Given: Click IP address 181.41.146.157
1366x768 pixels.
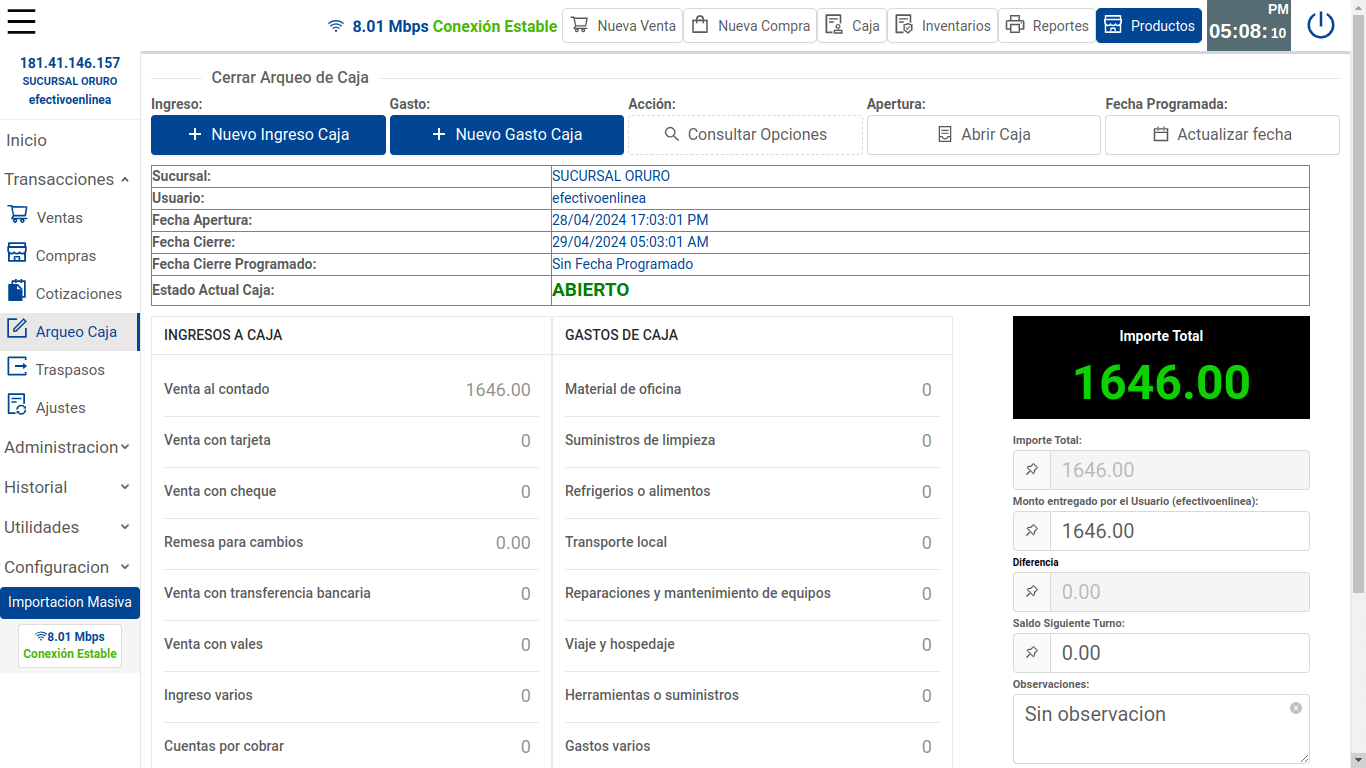Looking at the screenshot, I should (70, 63).
